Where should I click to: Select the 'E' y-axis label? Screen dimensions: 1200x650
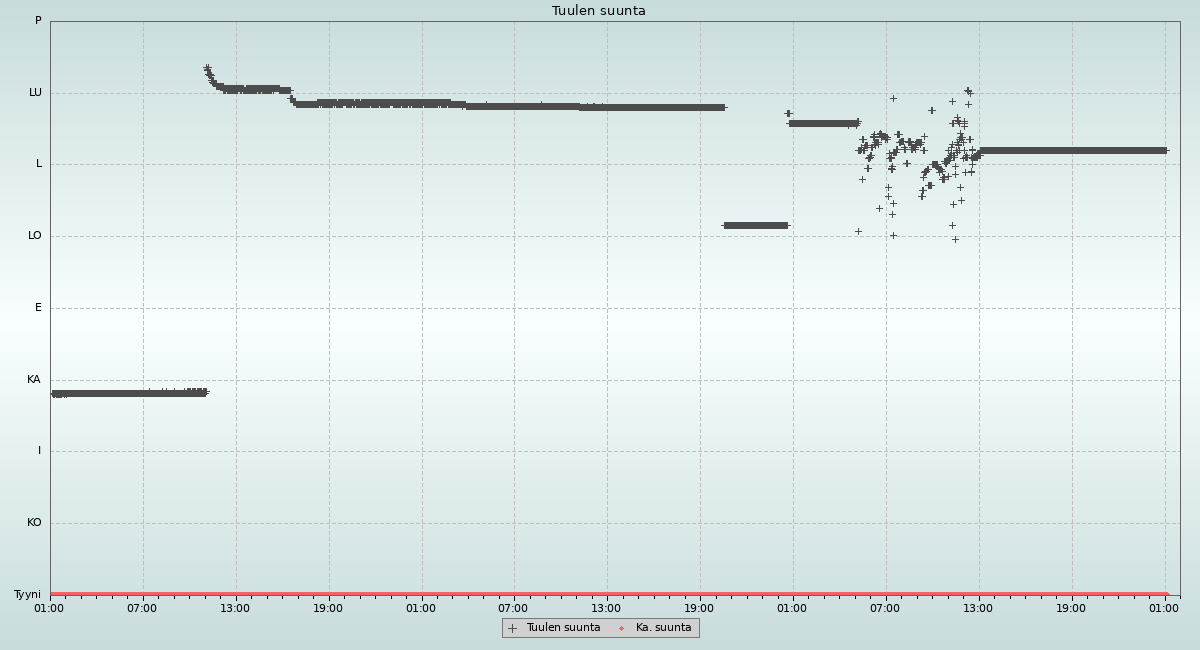38,308
